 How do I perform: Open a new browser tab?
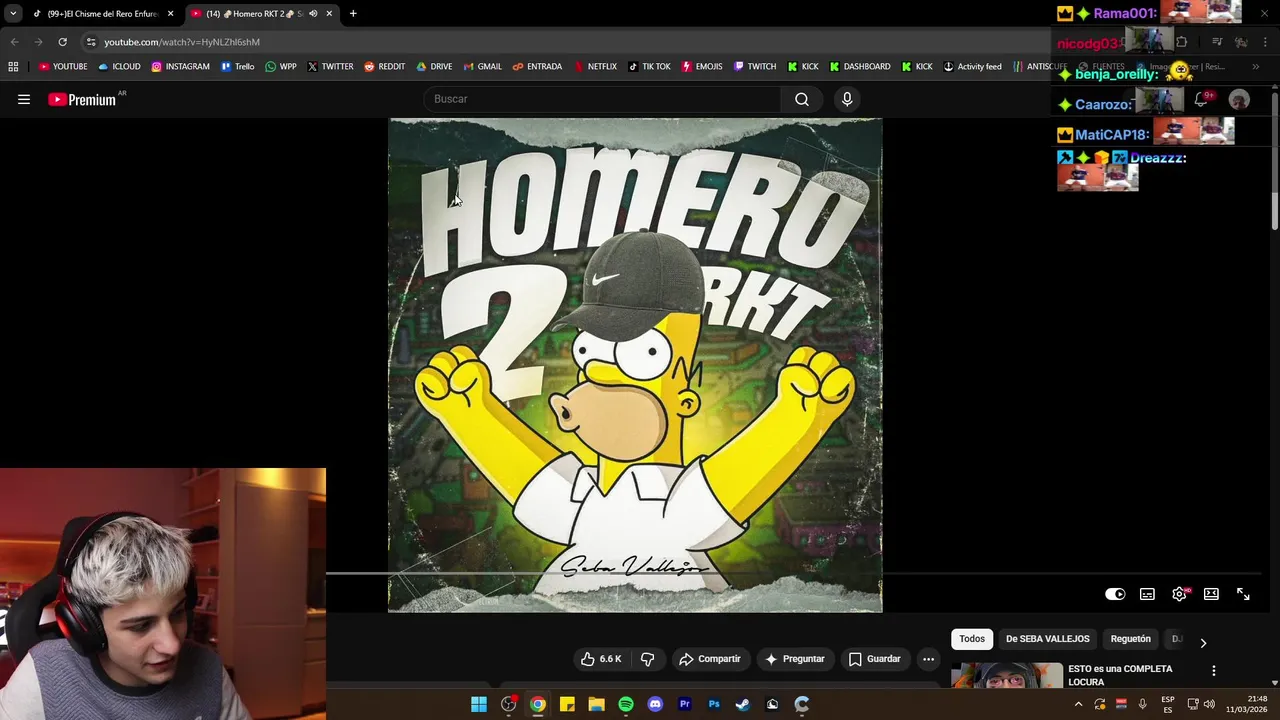(x=353, y=14)
